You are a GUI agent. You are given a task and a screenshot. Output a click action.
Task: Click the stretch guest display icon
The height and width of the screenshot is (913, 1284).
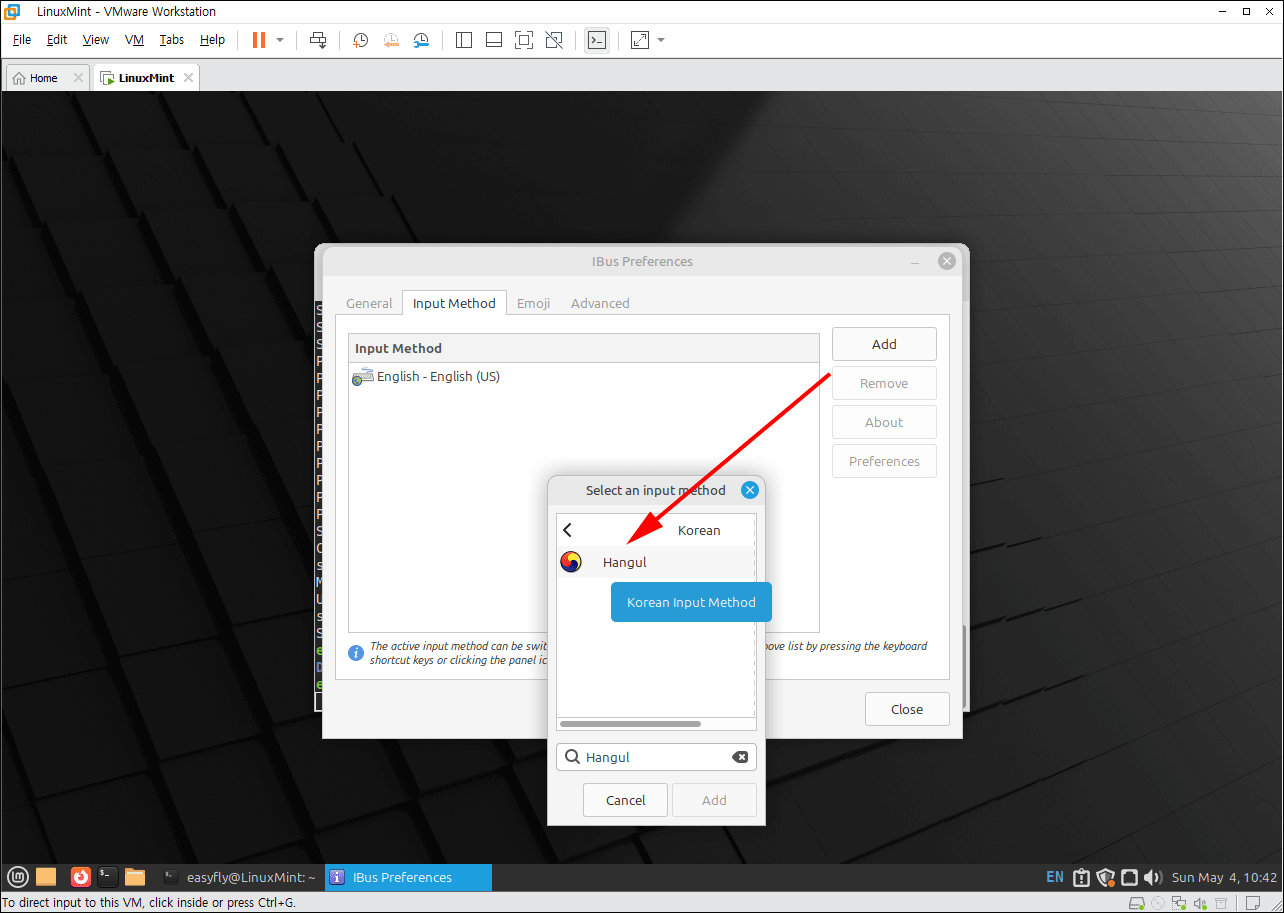pyautogui.click(x=640, y=40)
